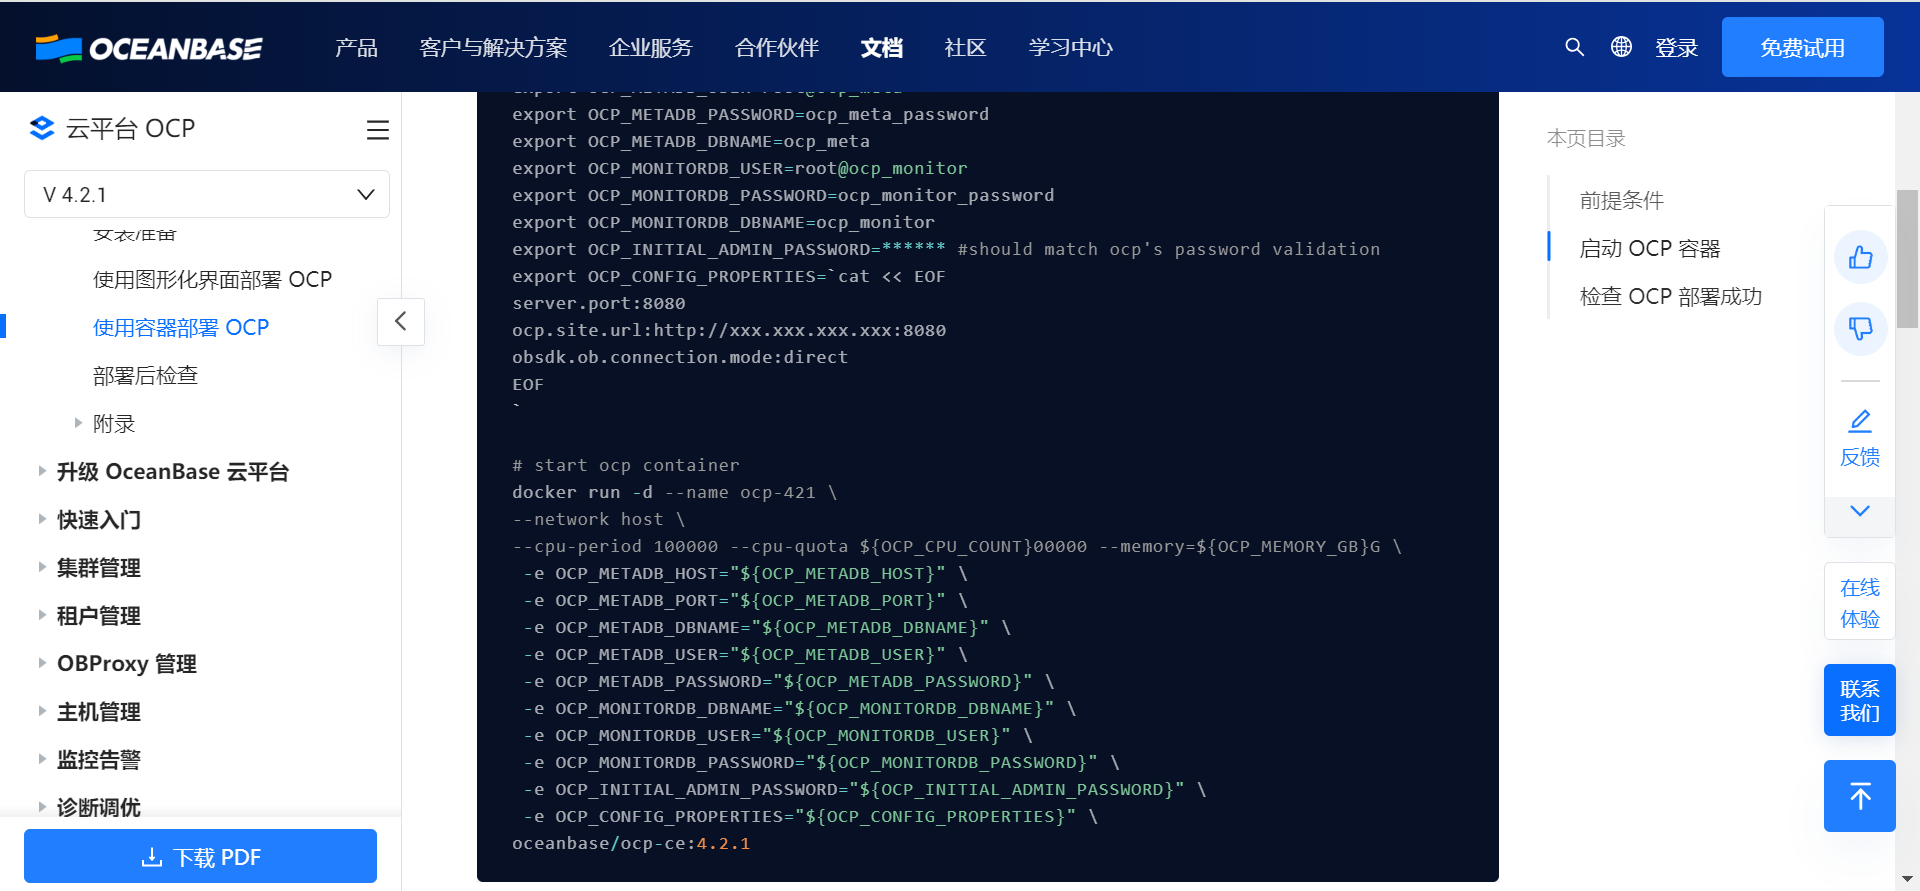1920x891 pixels.
Task: Expand feedback panel down chevron
Action: pyautogui.click(x=1859, y=511)
